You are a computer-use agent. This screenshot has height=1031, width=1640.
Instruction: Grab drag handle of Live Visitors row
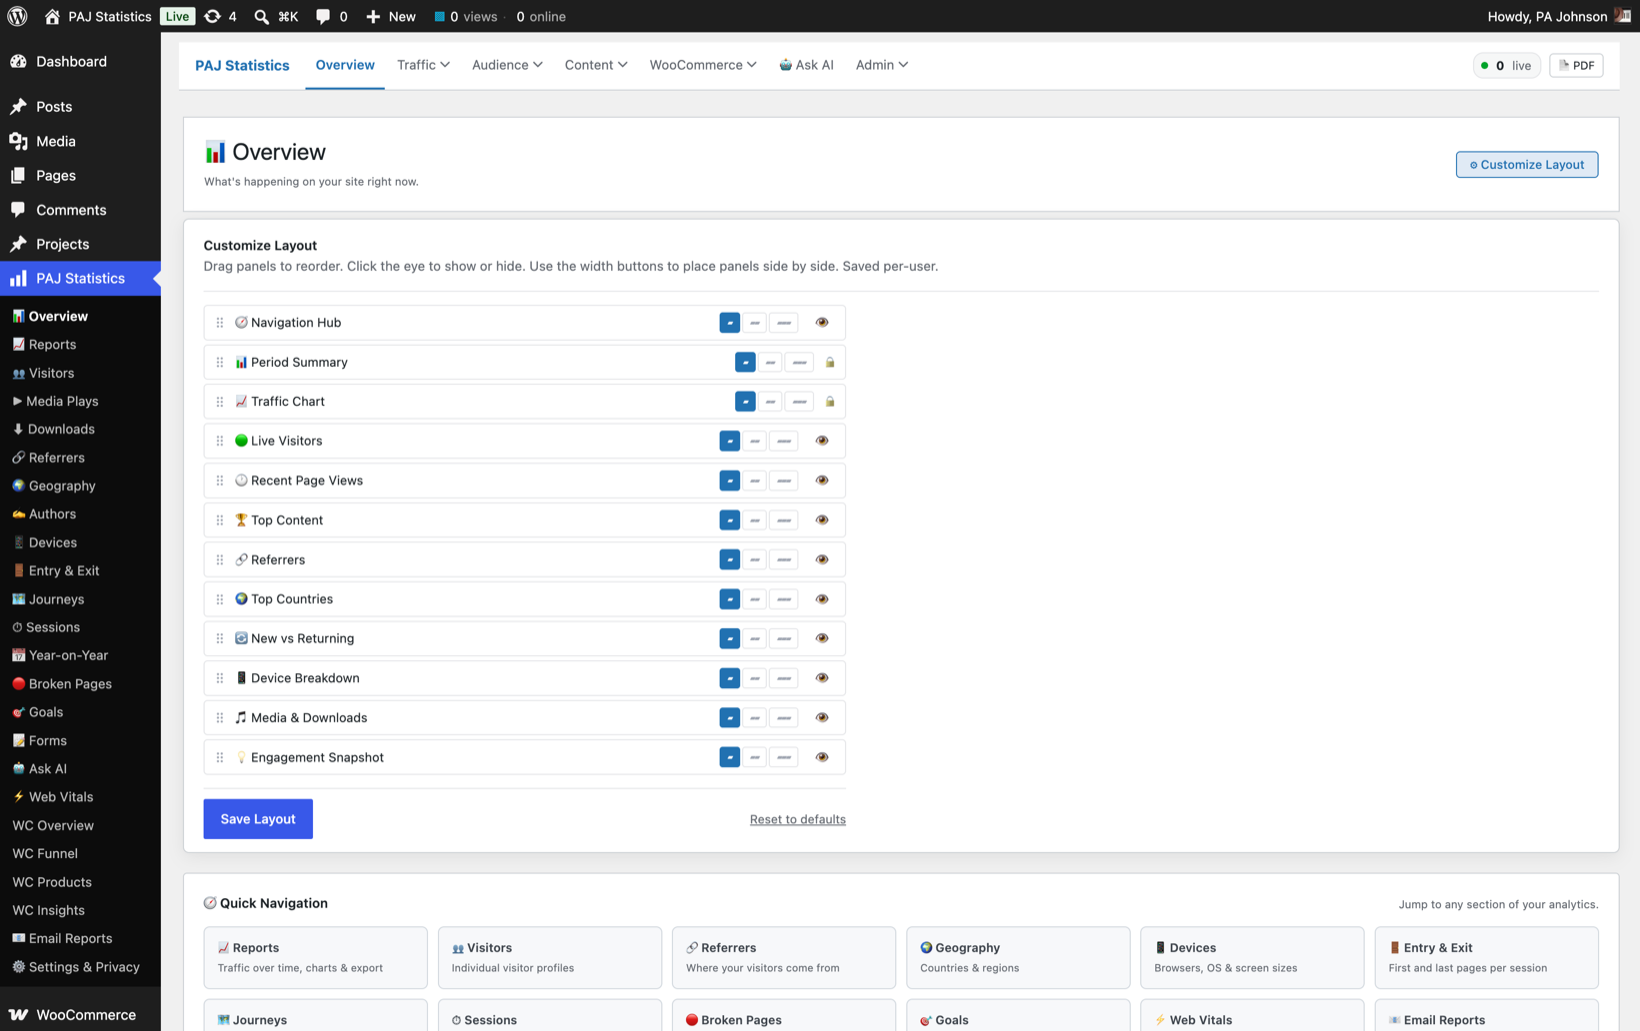220,441
